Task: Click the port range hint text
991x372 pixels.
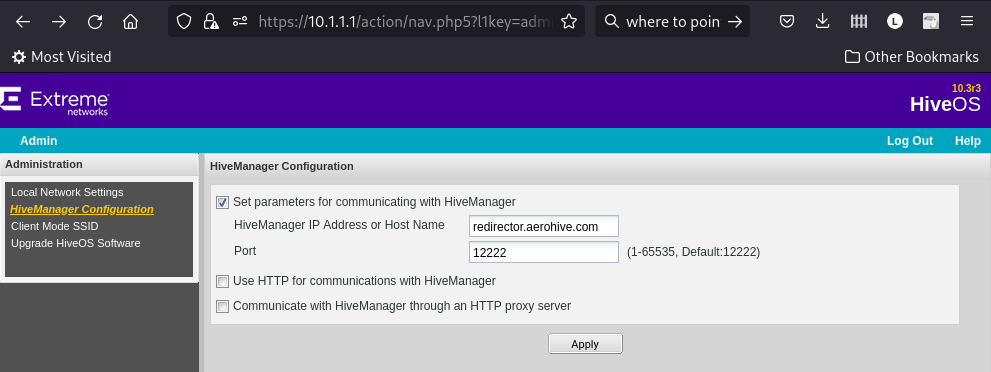Action: click(693, 252)
